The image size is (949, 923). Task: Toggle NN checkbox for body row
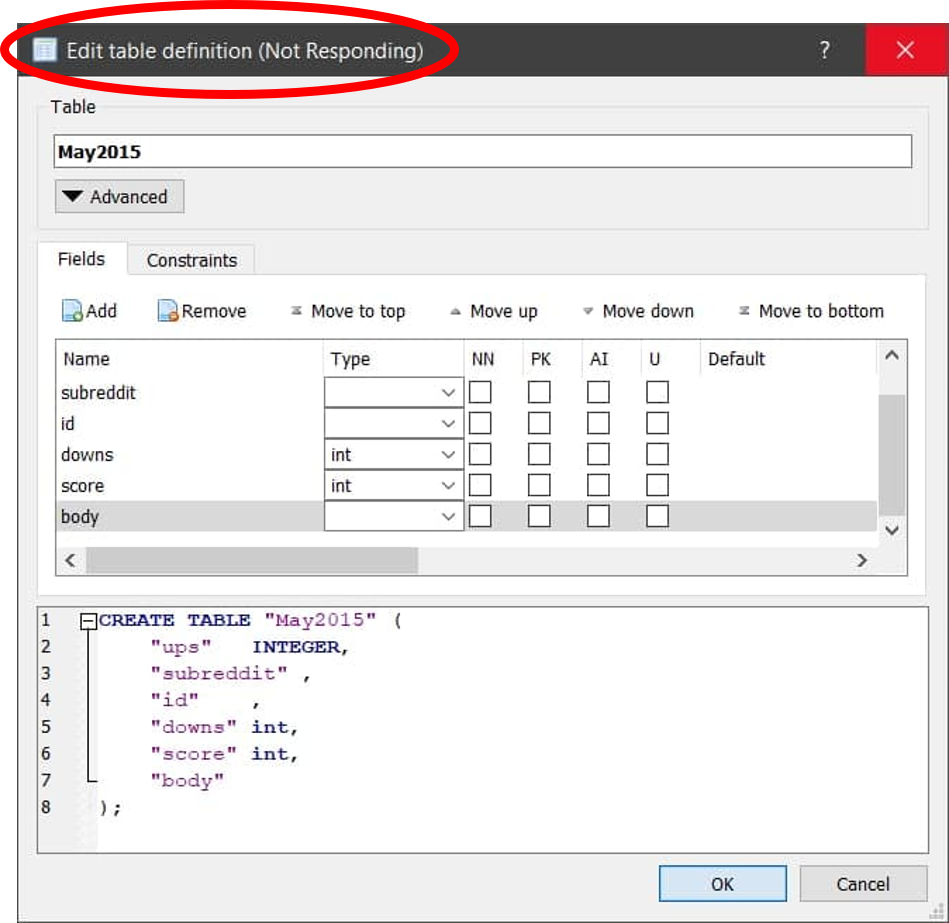pos(480,516)
